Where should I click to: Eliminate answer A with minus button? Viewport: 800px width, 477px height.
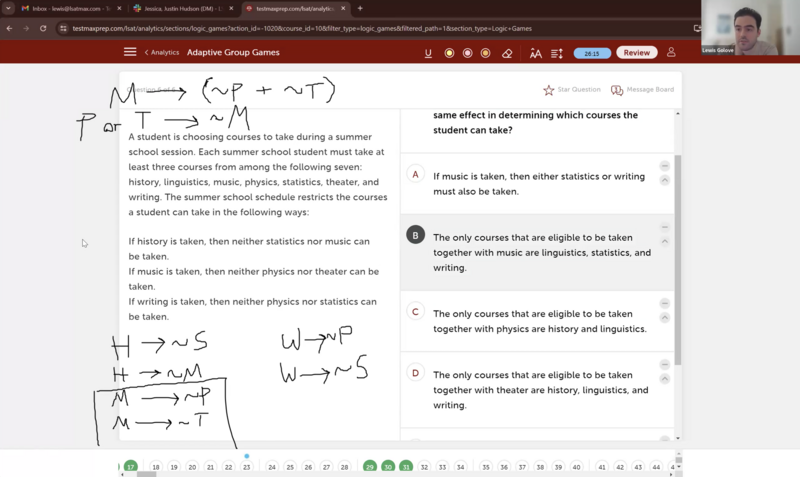click(665, 166)
